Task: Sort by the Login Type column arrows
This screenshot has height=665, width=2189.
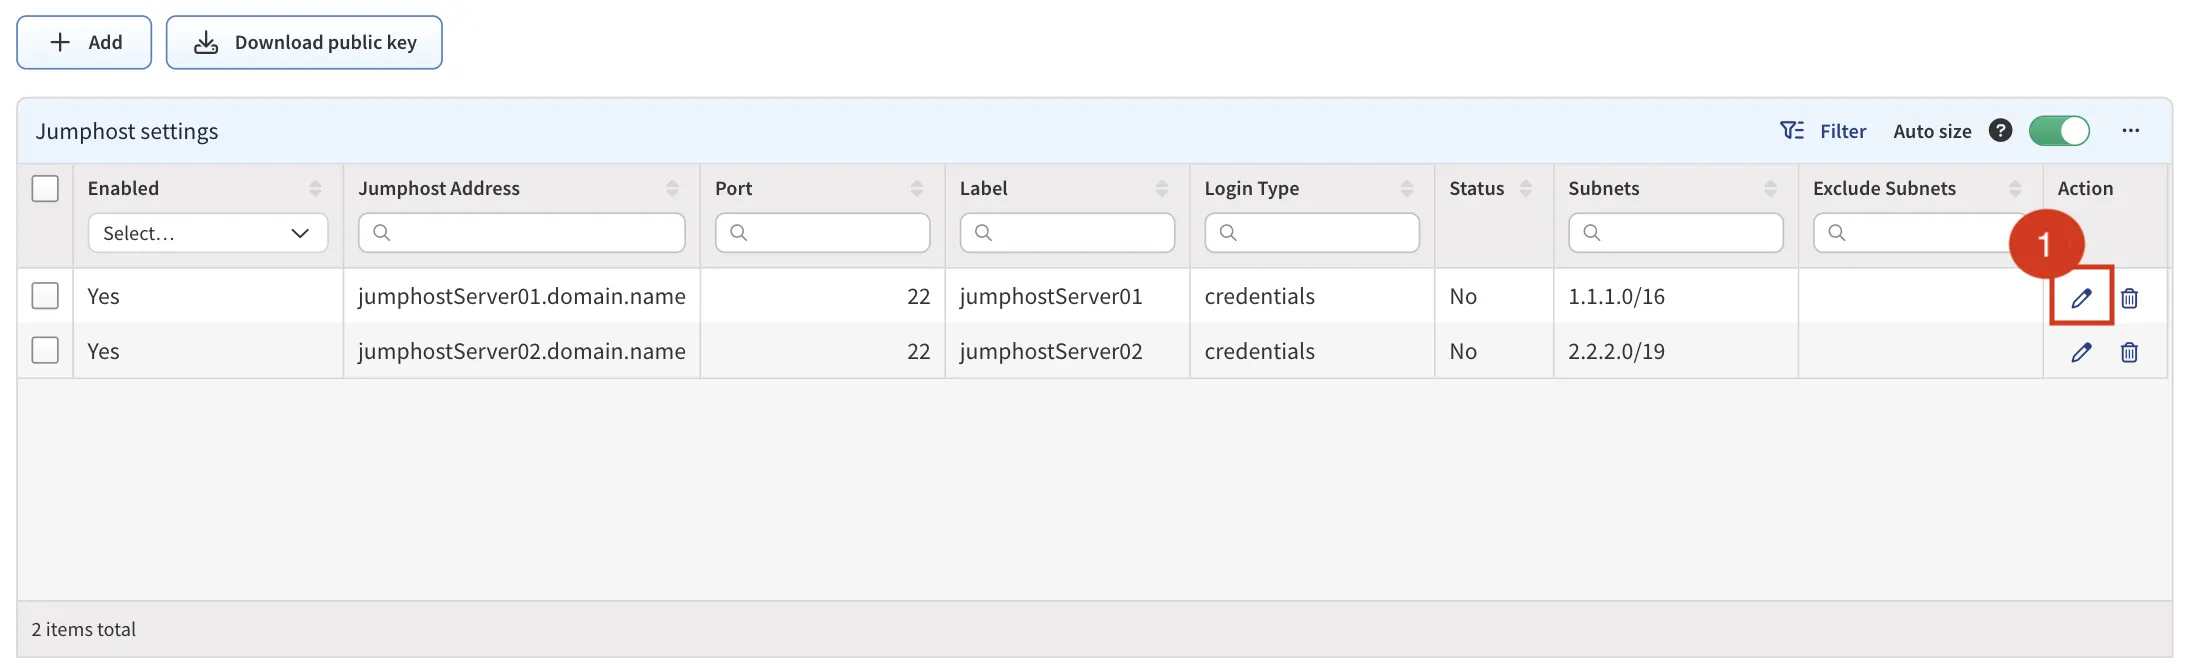Action: click(1406, 188)
